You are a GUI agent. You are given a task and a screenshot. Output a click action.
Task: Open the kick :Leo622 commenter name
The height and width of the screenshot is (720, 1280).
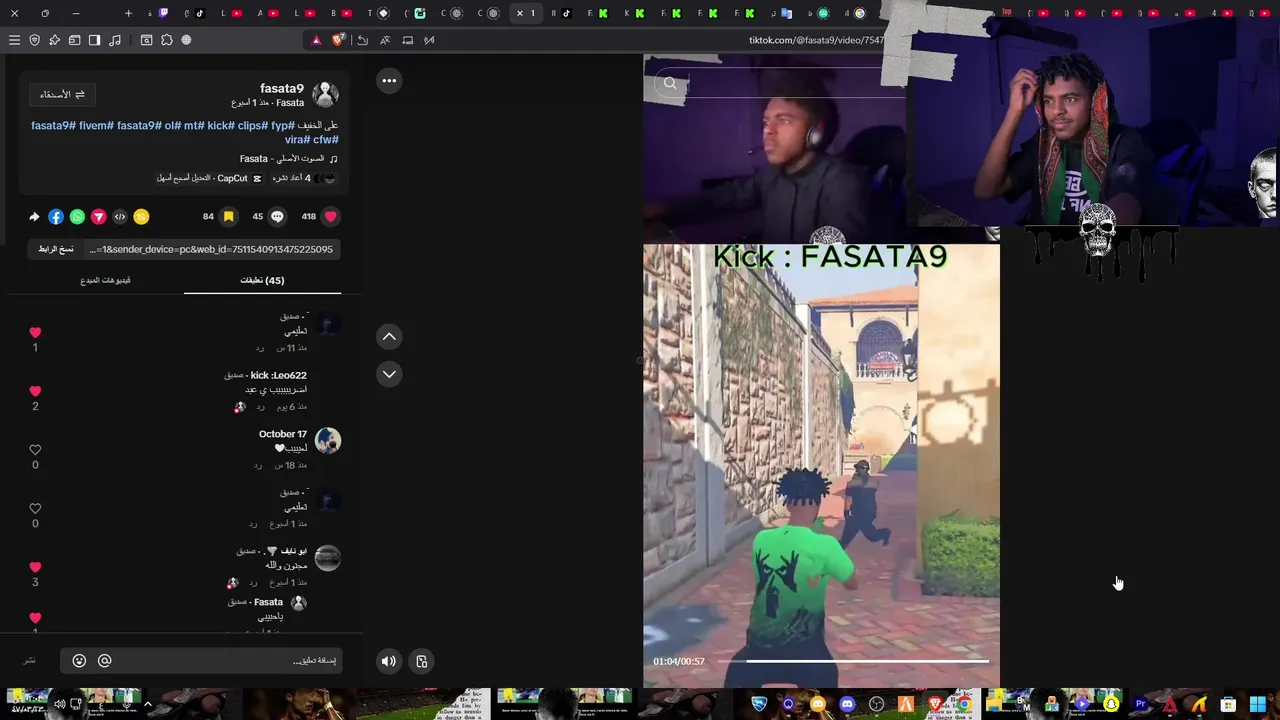(x=278, y=375)
